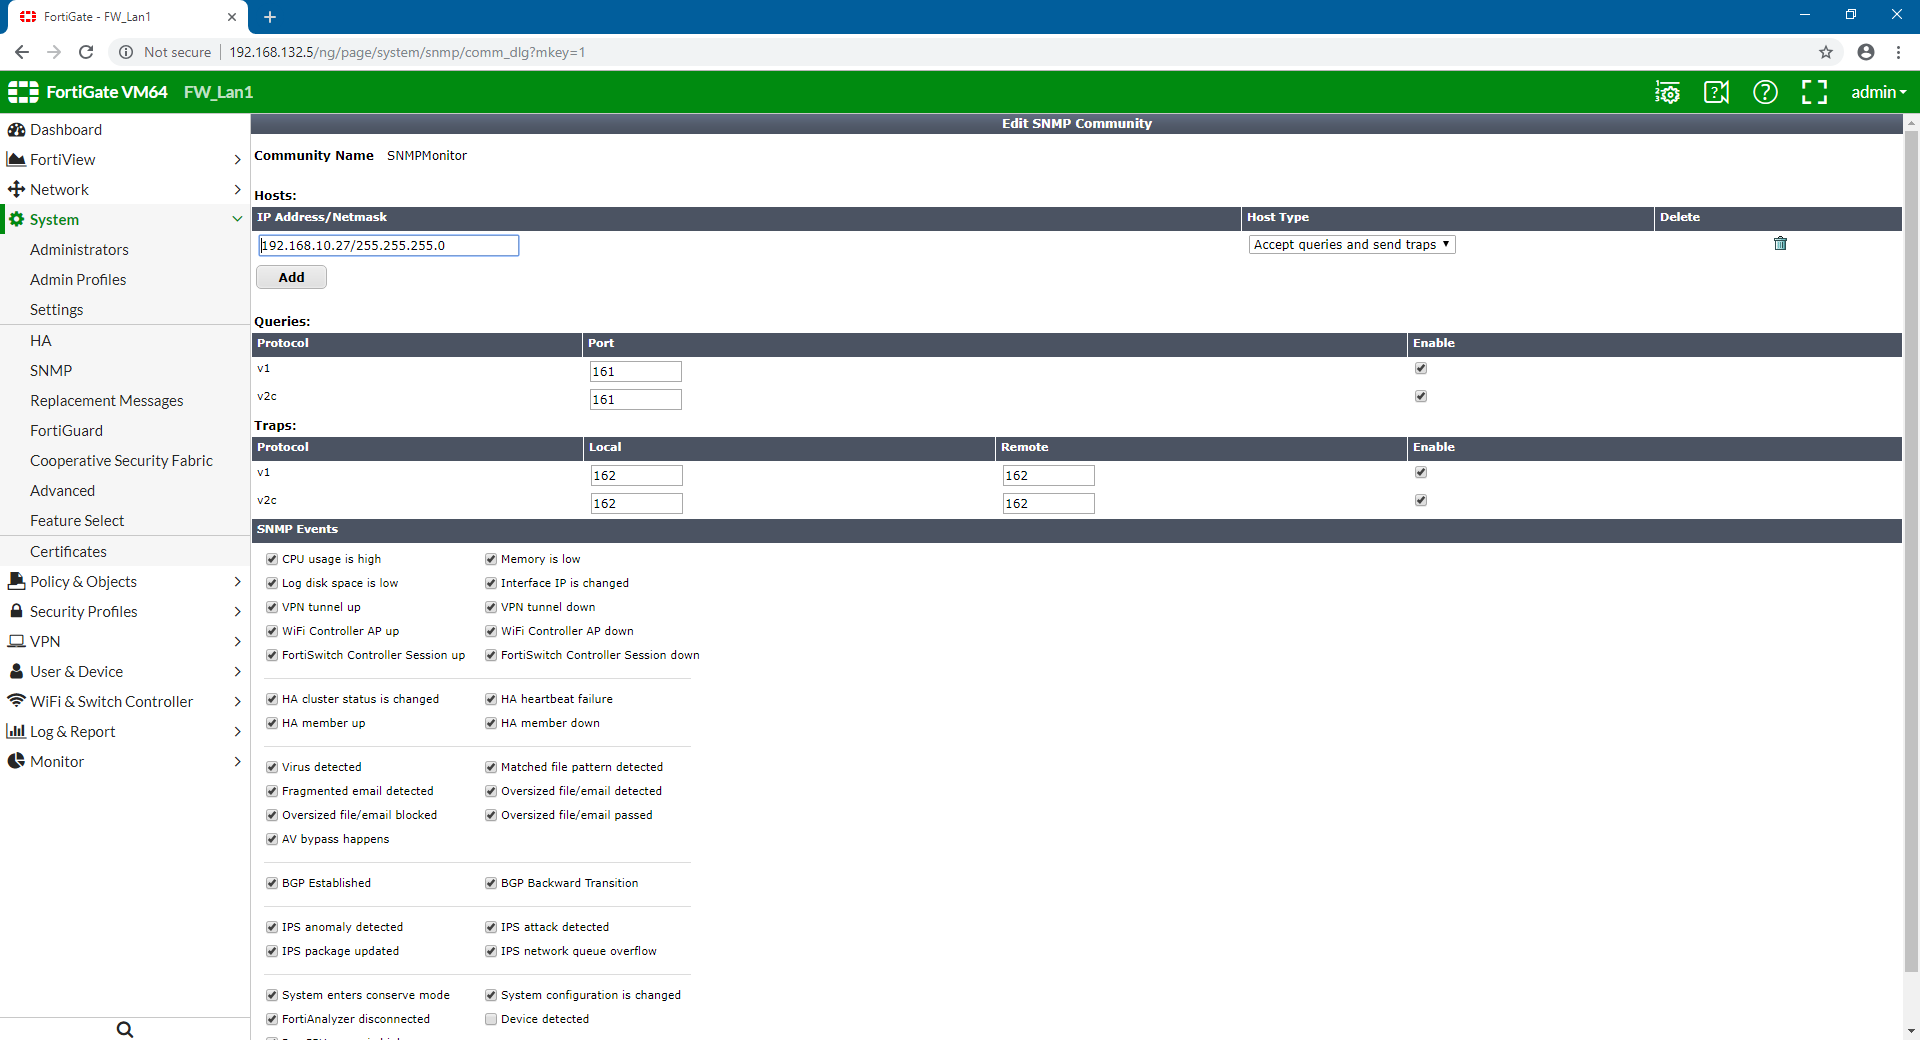Open the settings list gear icon in header
This screenshot has width=1920, height=1040.
pyautogui.click(x=1667, y=92)
